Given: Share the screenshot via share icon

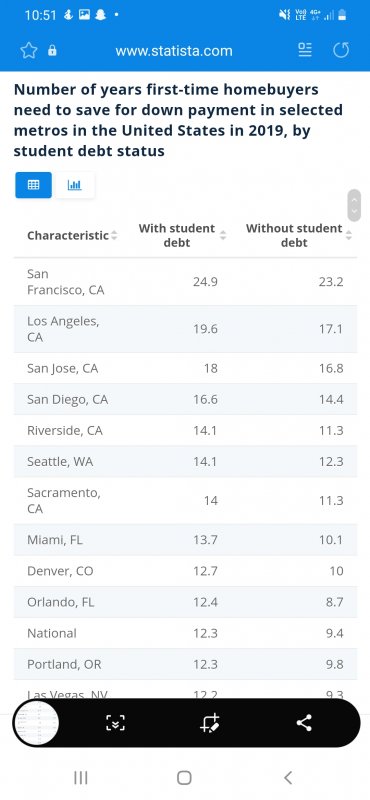Looking at the screenshot, I should tap(304, 722).
